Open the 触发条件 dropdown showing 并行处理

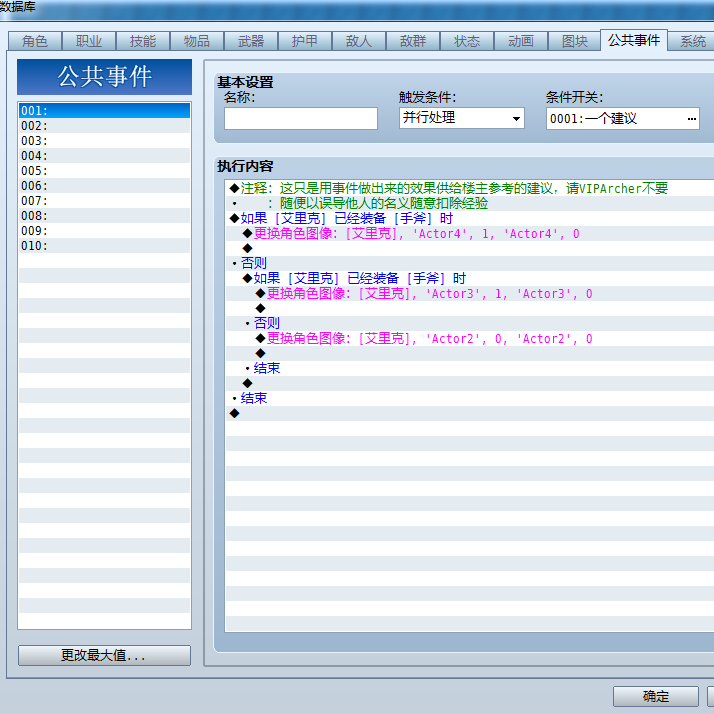pyautogui.click(x=462, y=118)
